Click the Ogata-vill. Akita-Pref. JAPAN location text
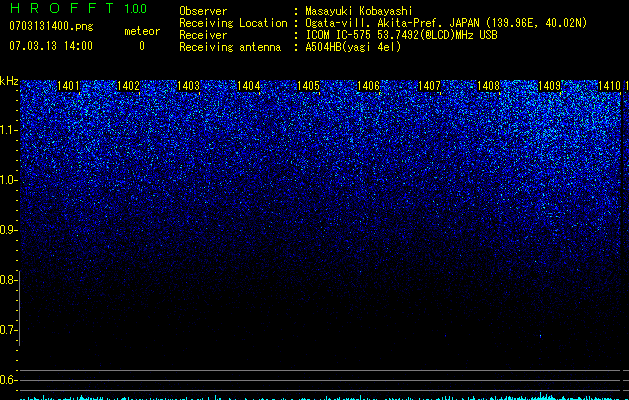Screen dimensions: 629x400 pyautogui.click(x=446, y=23)
